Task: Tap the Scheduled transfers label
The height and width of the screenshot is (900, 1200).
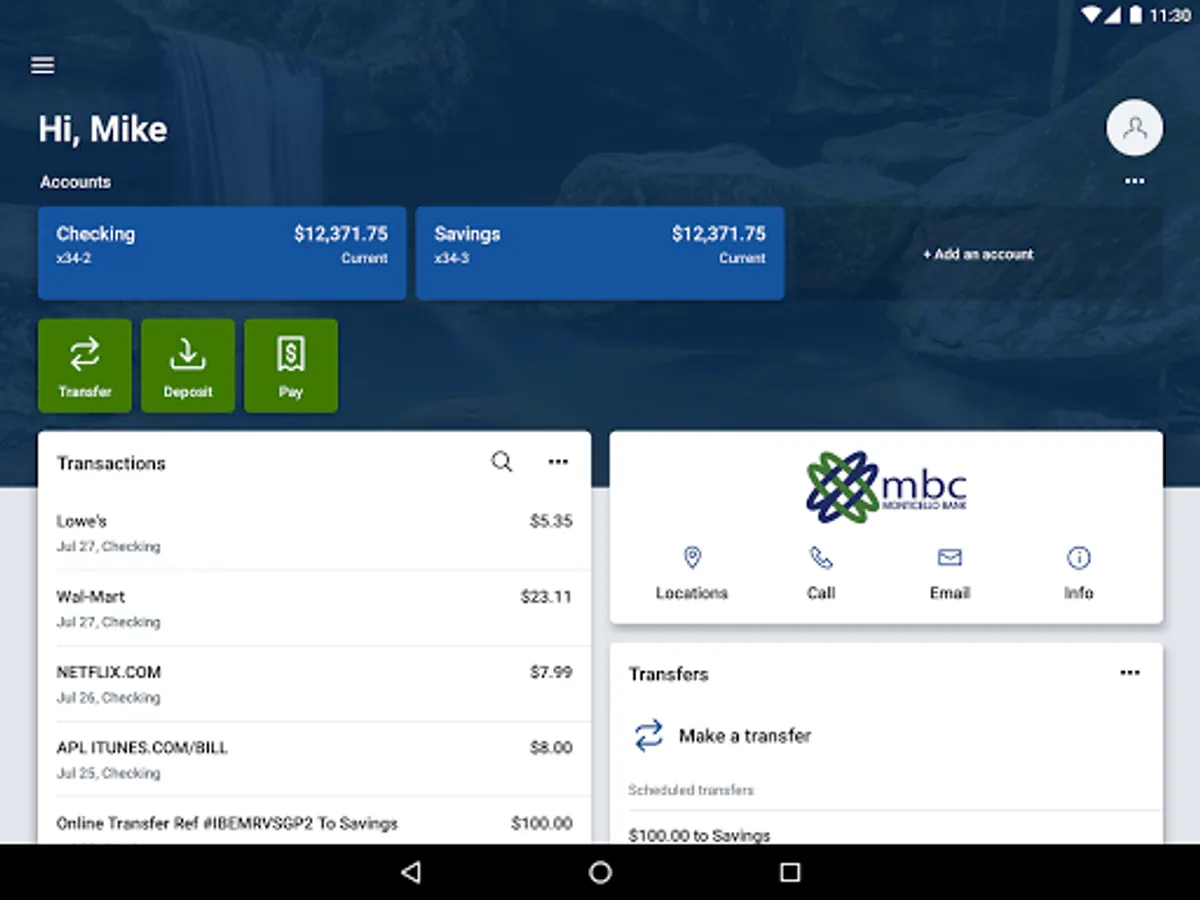Action: pyautogui.click(x=691, y=790)
